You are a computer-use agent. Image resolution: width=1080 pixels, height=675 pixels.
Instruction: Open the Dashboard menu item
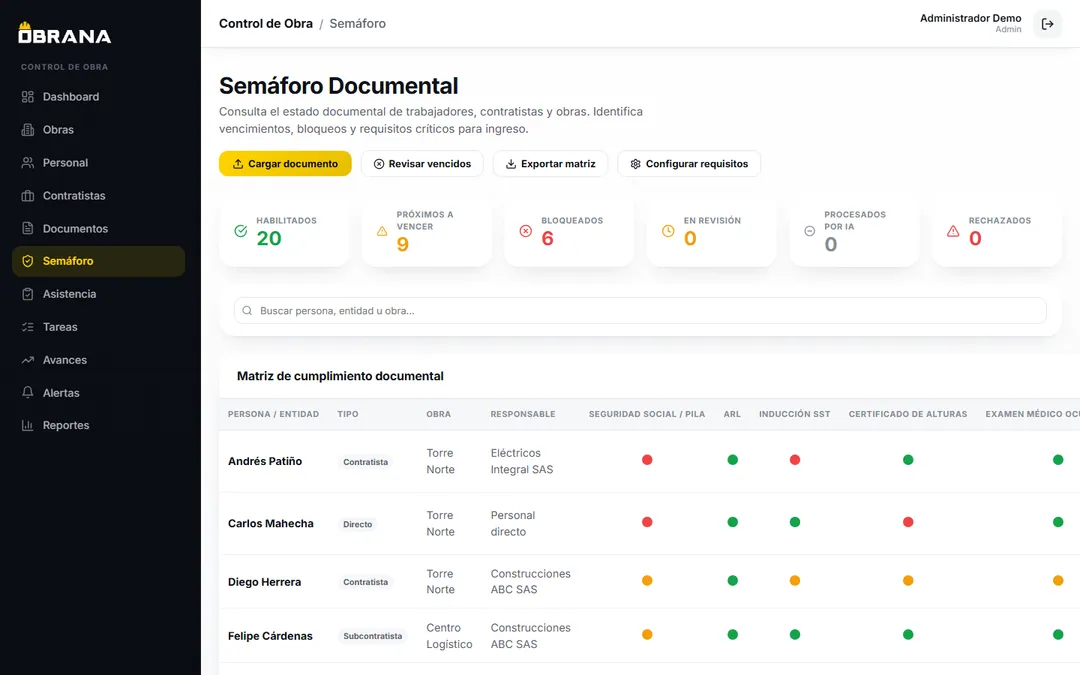click(x=98, y=96)
